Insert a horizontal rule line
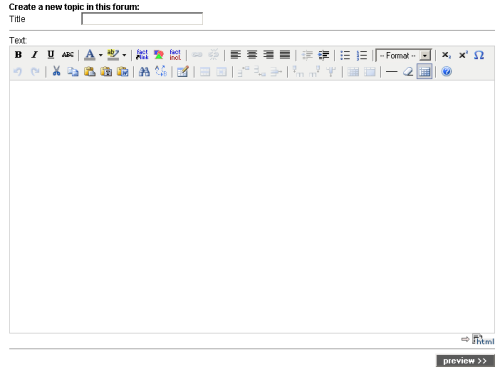This screenshot has width=500, height=372. [x=391, y=72]
